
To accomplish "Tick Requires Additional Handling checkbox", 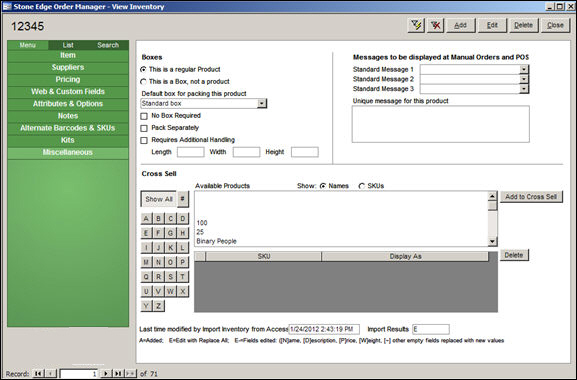I will tap(144, 141).
